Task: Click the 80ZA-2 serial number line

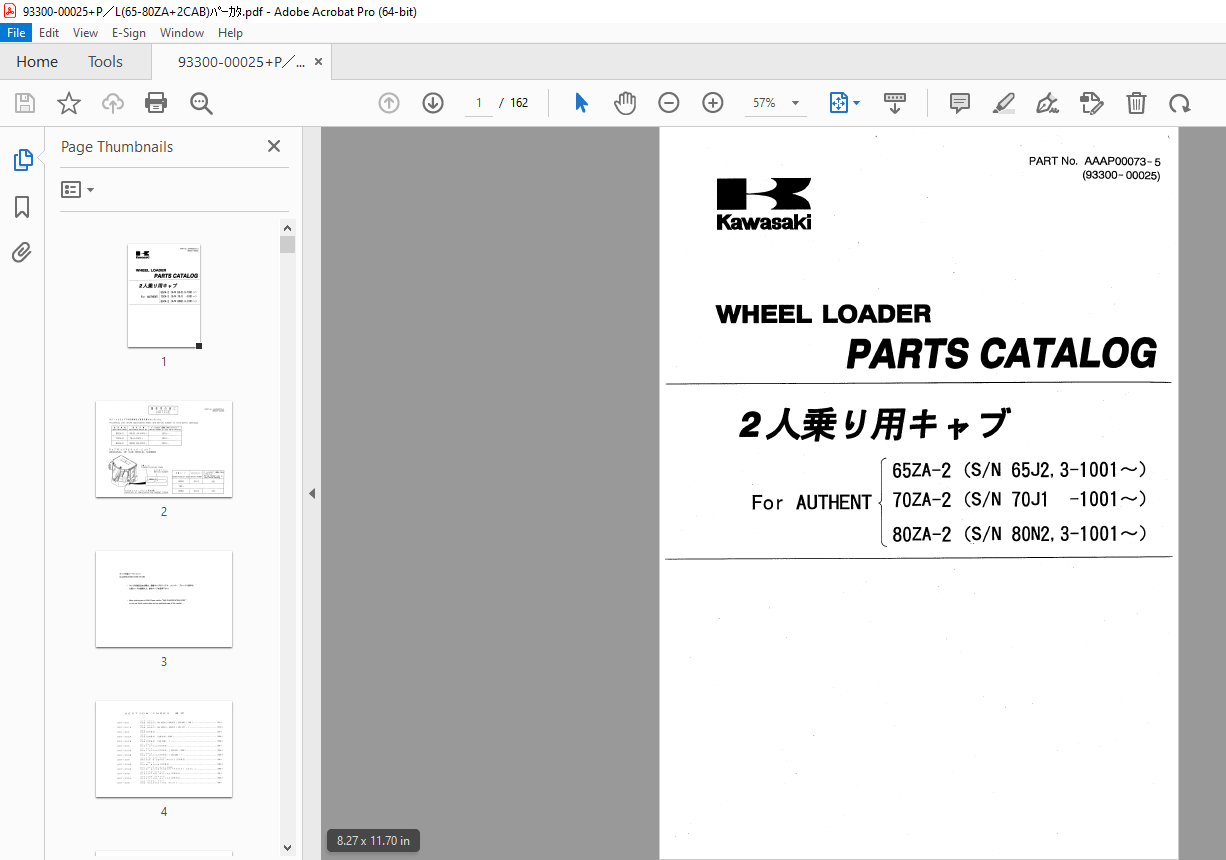Action: [x=1019, y=534]
